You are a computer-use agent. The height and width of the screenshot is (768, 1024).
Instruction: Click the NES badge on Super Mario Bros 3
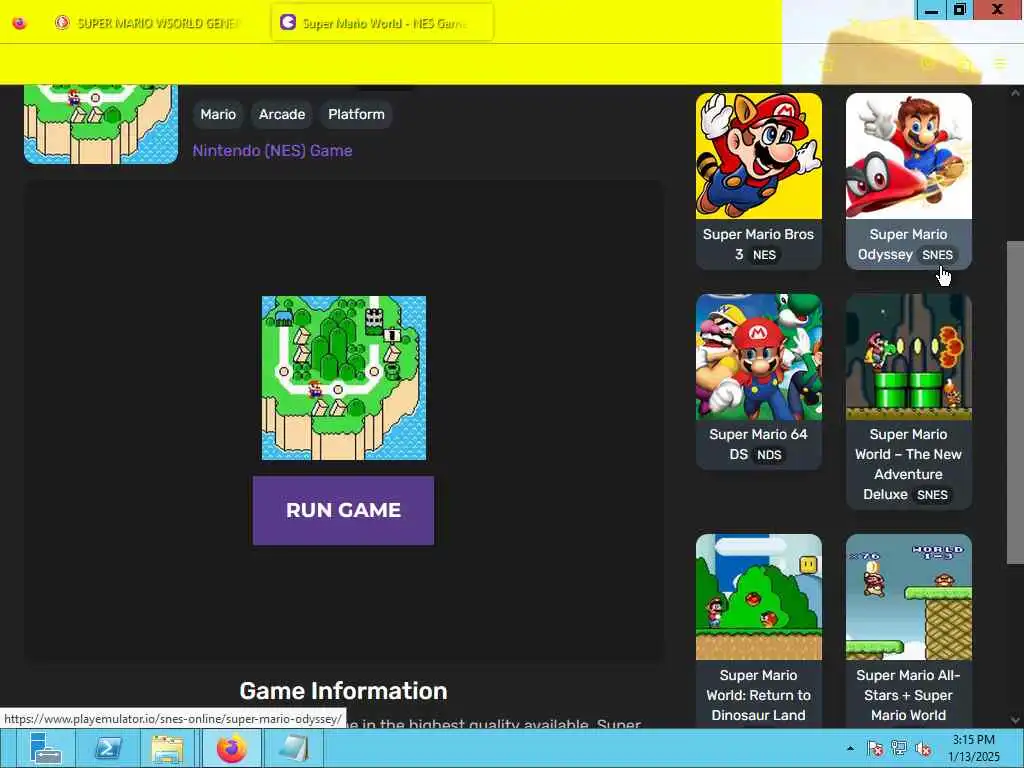[x=764, y=255]
